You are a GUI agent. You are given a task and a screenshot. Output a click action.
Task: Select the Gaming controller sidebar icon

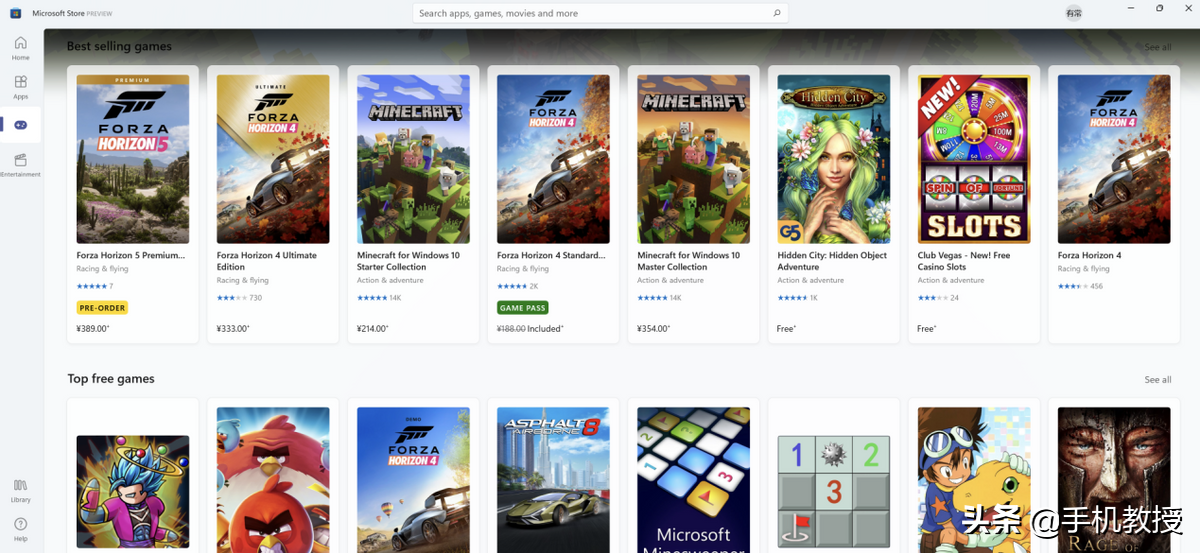21,125
